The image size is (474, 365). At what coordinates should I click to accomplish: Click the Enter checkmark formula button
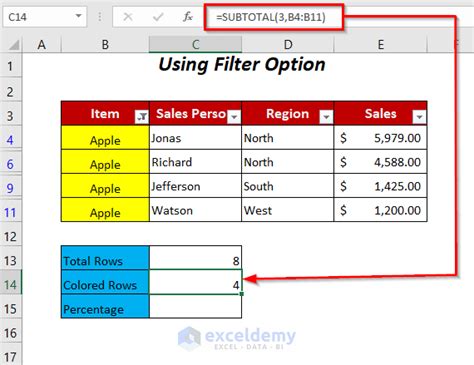click(158, 17)
